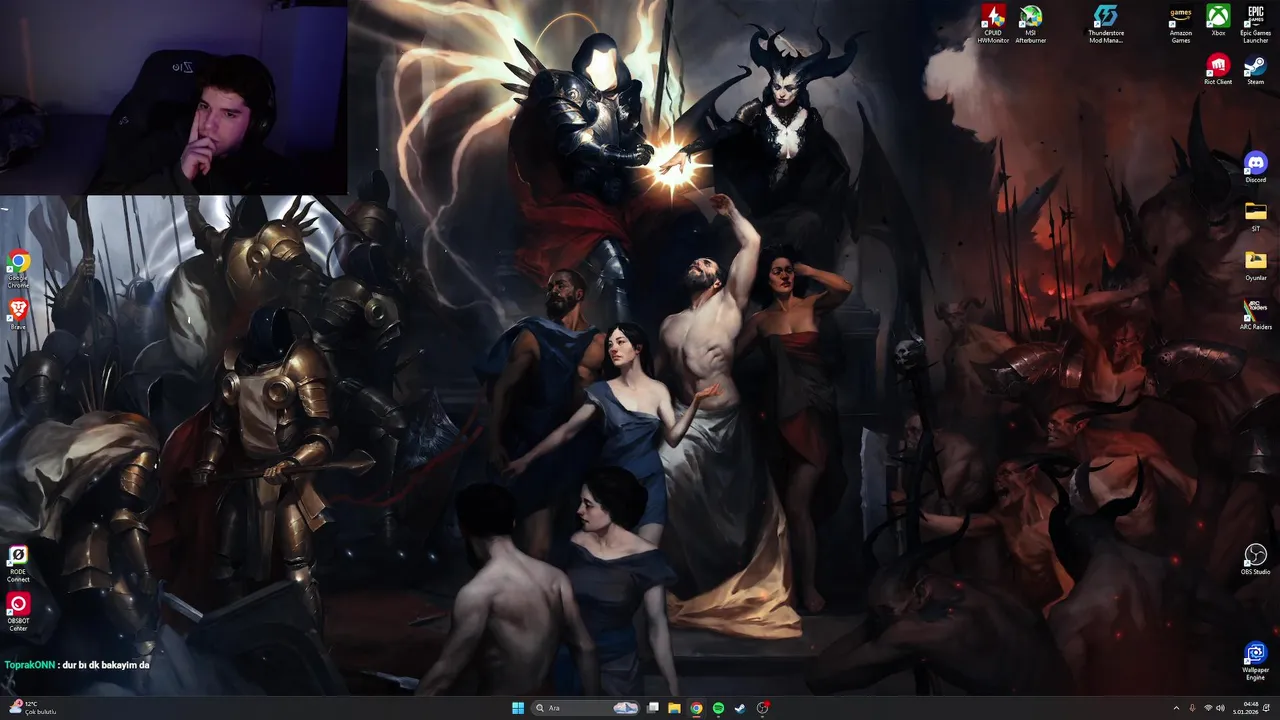Open volume control in system tray
Viewport: 1280px width, 720px height.
pyautogui.click(x=1220, y=708)
